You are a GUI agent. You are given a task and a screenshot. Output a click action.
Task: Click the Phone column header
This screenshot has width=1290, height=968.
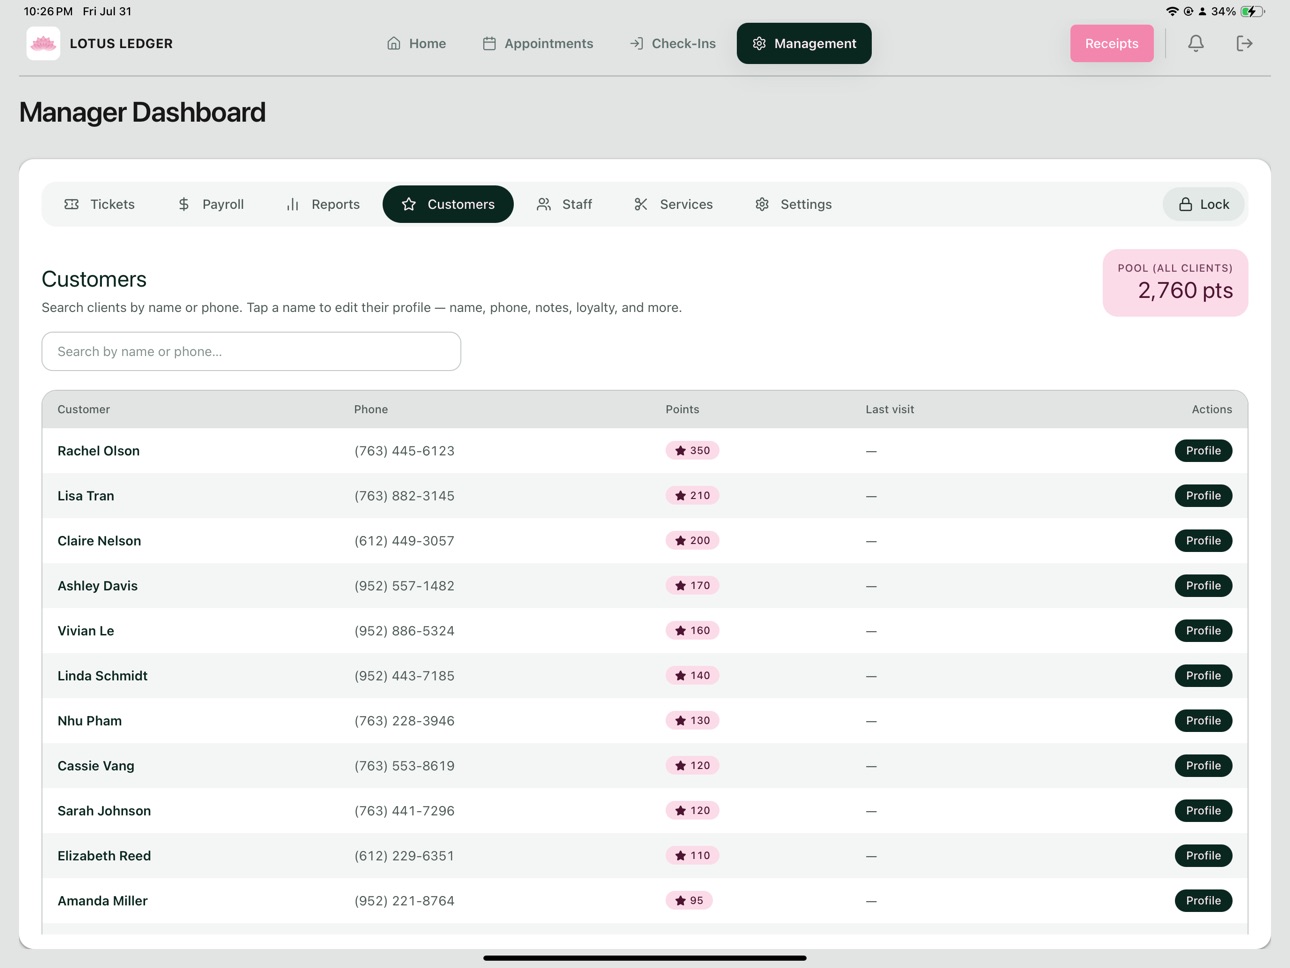click(371, 409)
